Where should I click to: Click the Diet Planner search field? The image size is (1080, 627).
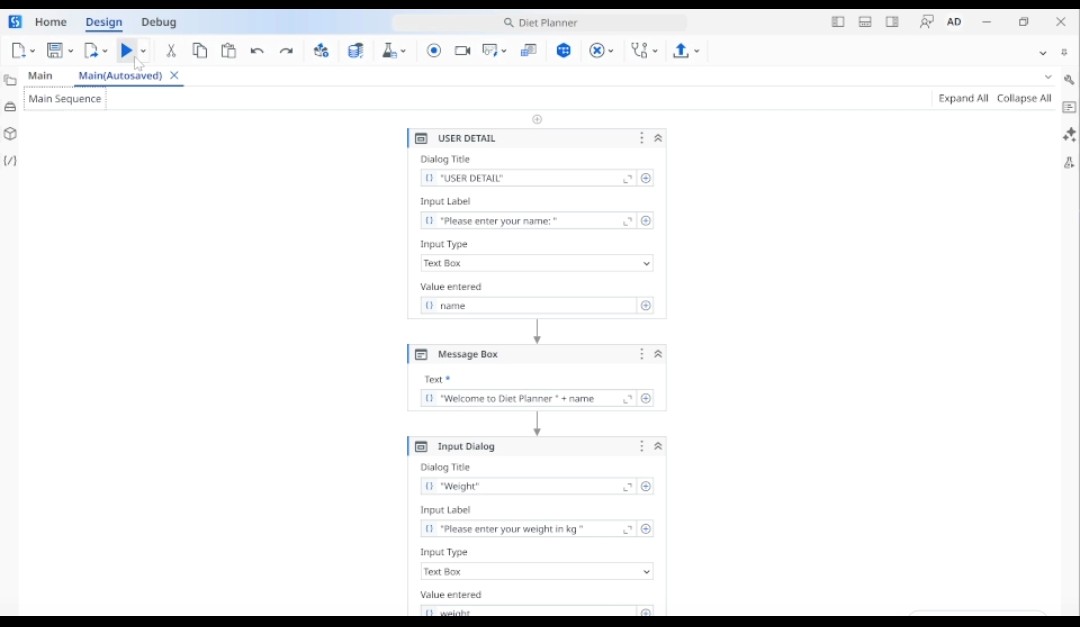[x=540, y=22]
